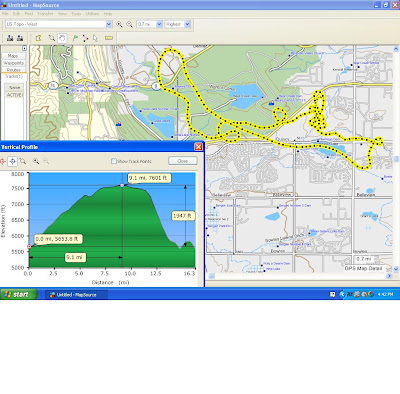Open the Transfer menu

tap(45, 14)
